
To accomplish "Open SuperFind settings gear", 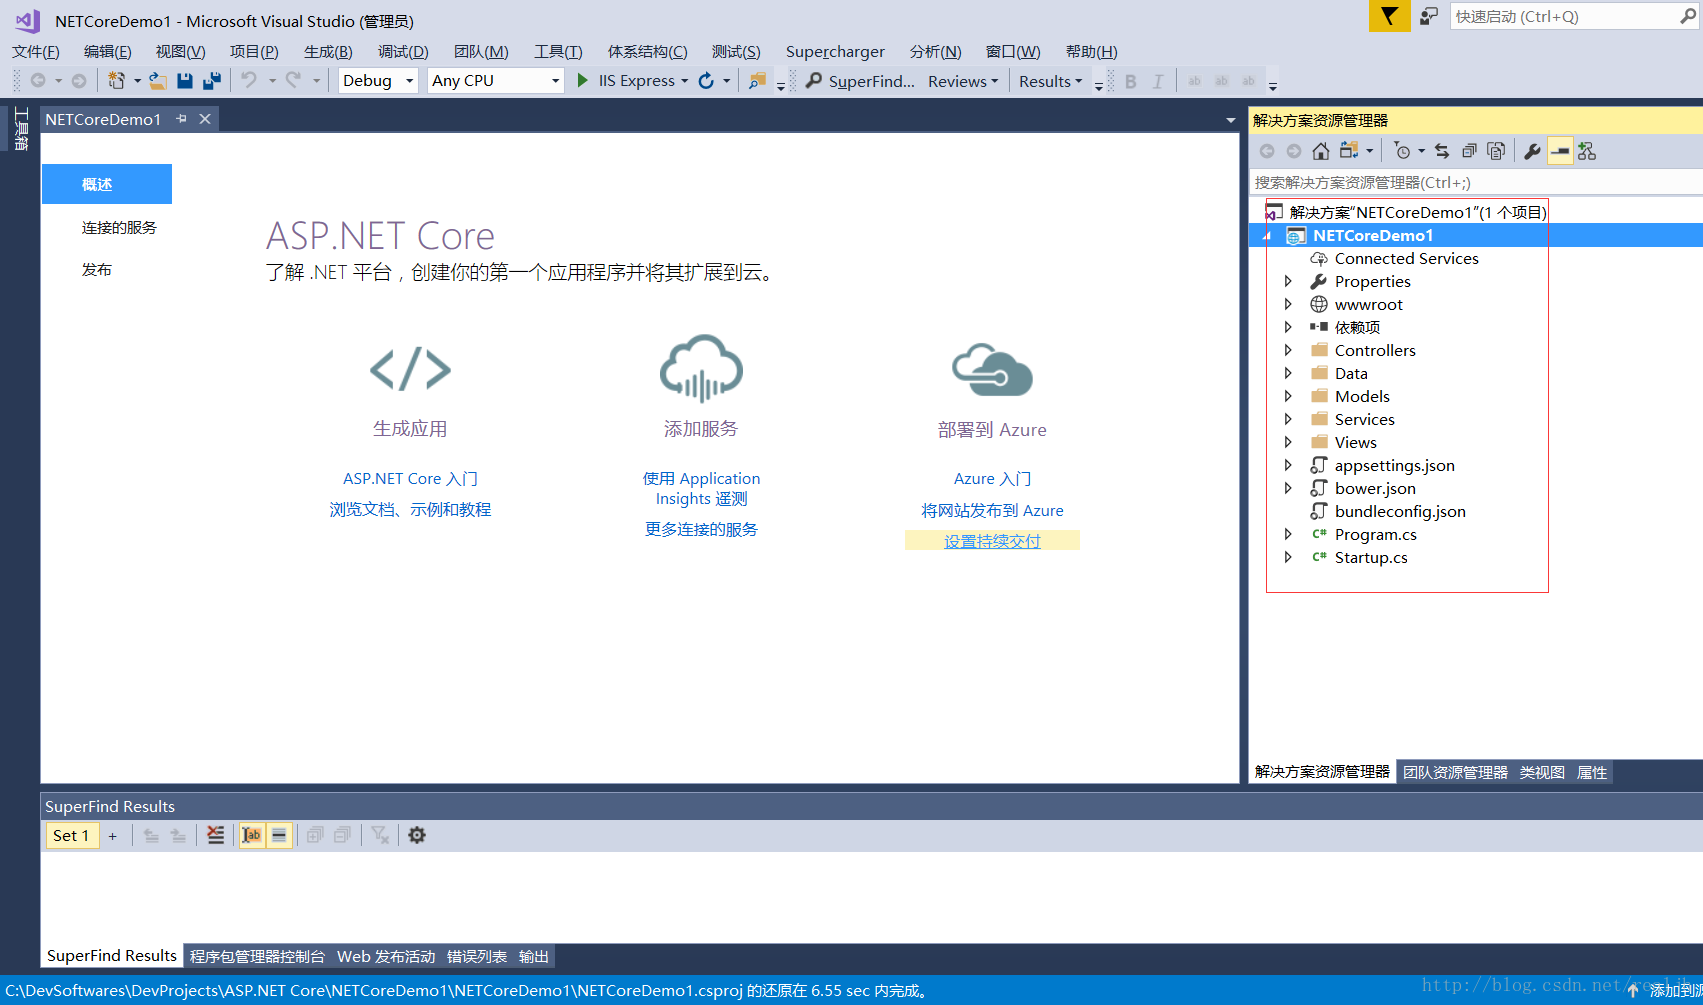I will 417,835.
